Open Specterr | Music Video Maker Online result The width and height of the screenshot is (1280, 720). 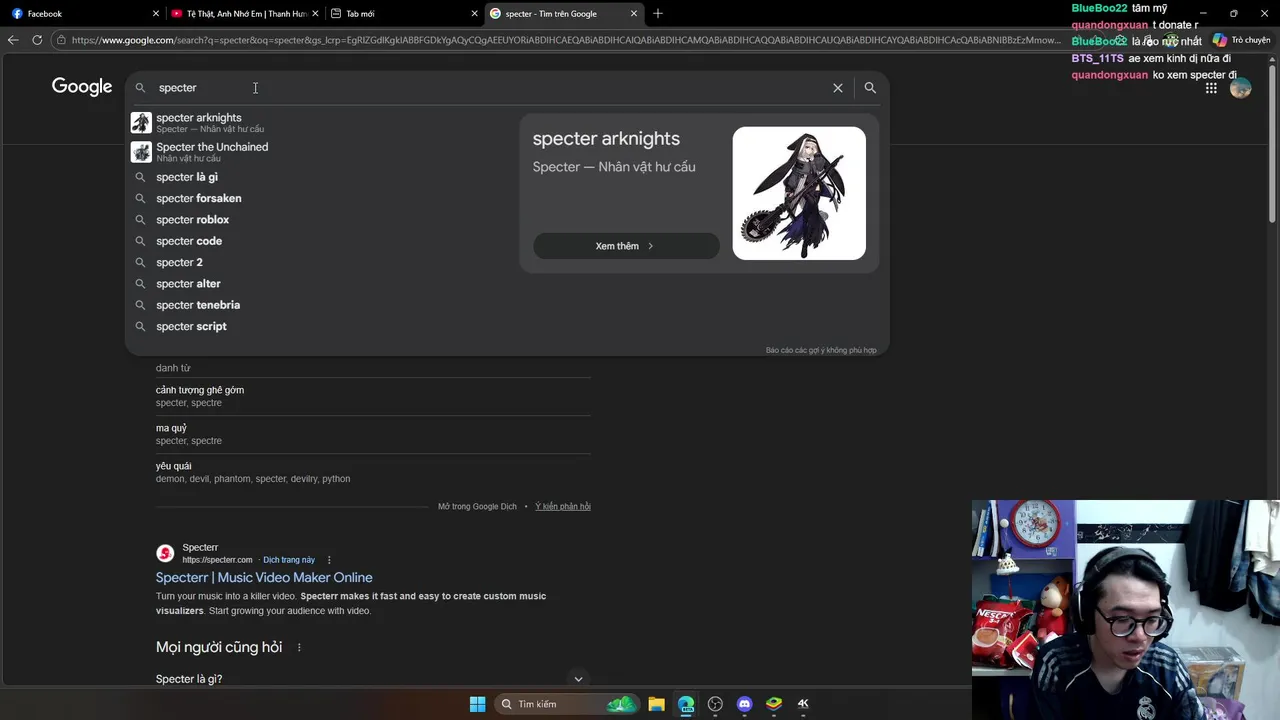click(x=264, y=577)
